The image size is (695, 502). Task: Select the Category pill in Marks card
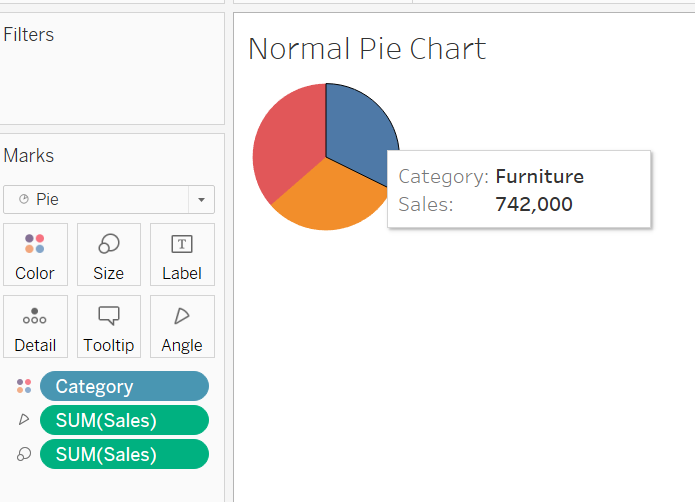point(124,386)
